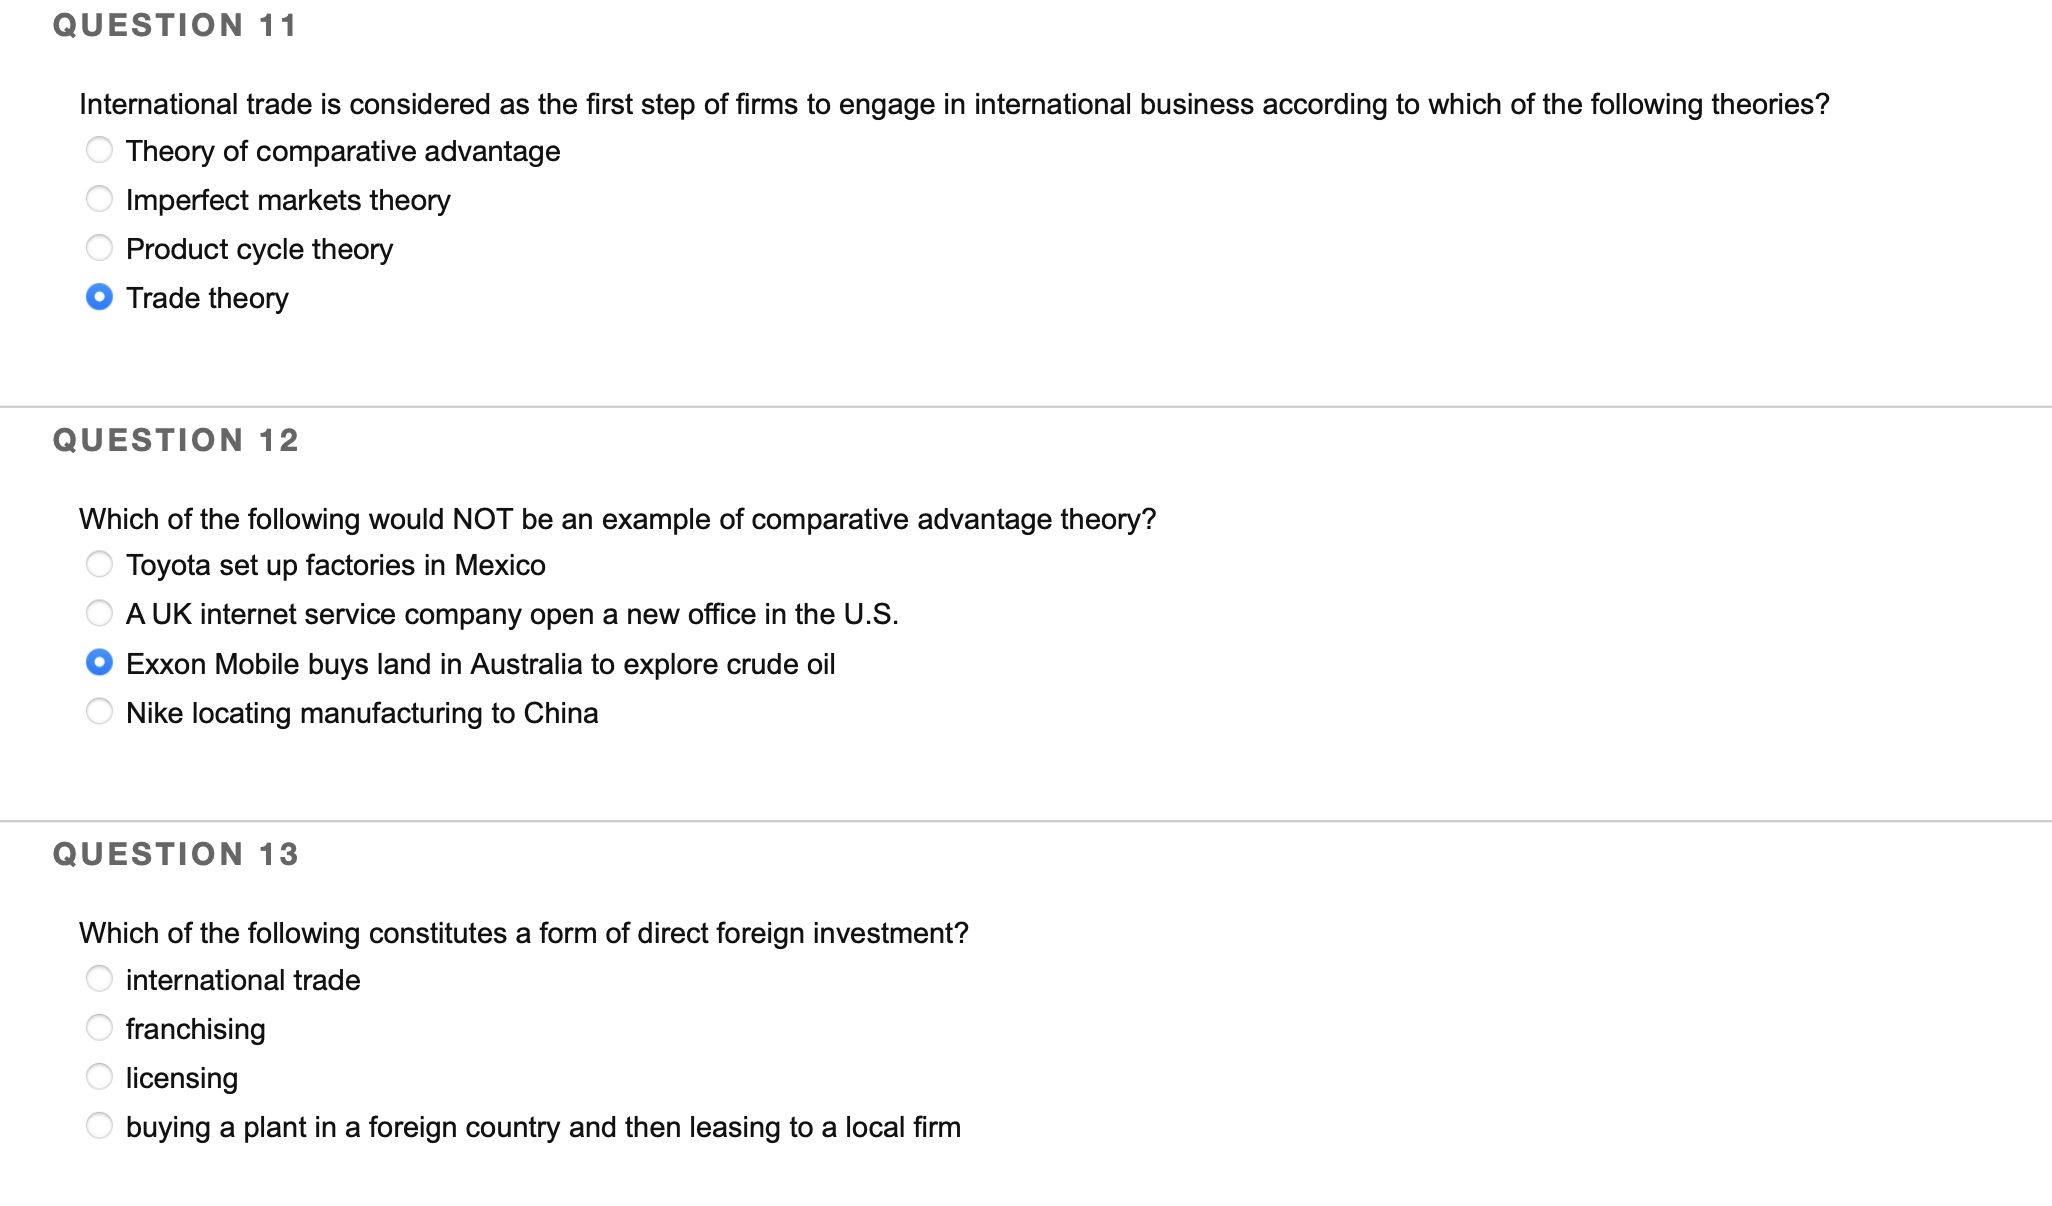Select Nike locating manufacturing to China
2052x1206 pixels.
100,712
